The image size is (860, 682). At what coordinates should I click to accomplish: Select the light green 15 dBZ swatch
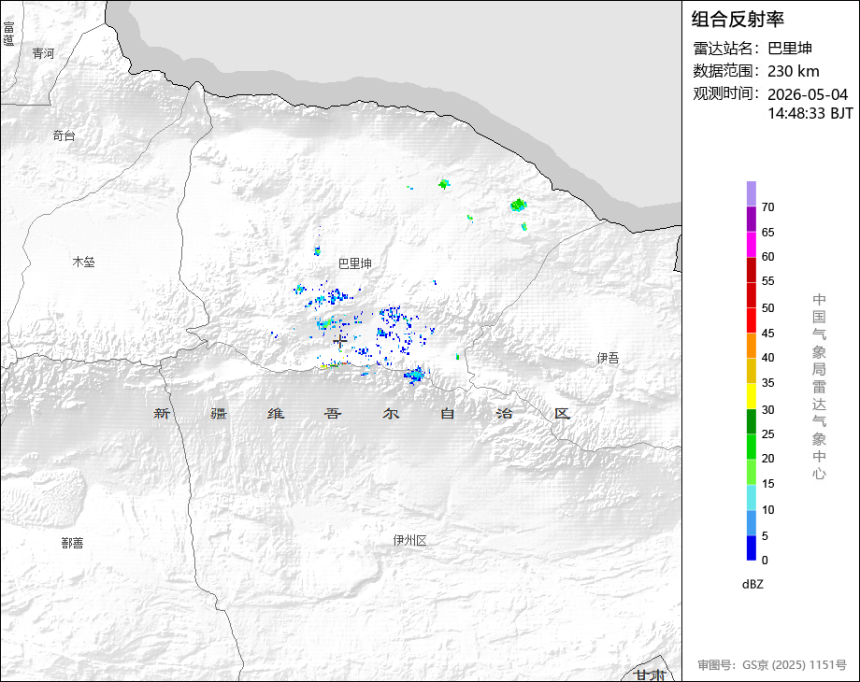751,471
